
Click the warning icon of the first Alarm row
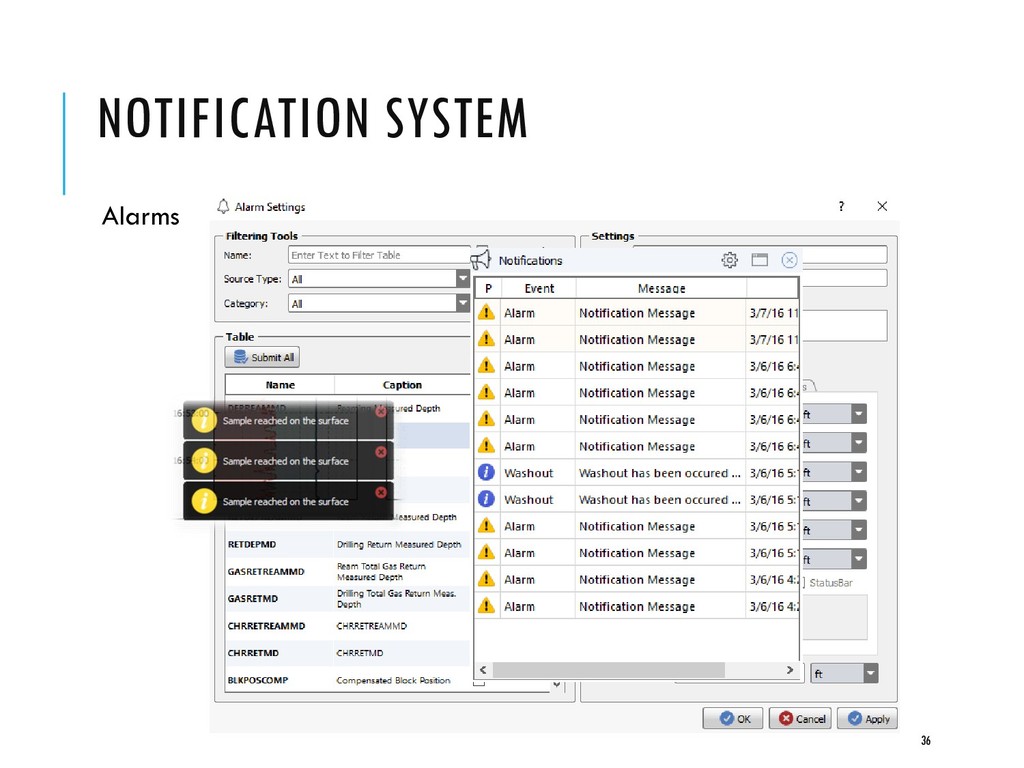click(486, 313)
